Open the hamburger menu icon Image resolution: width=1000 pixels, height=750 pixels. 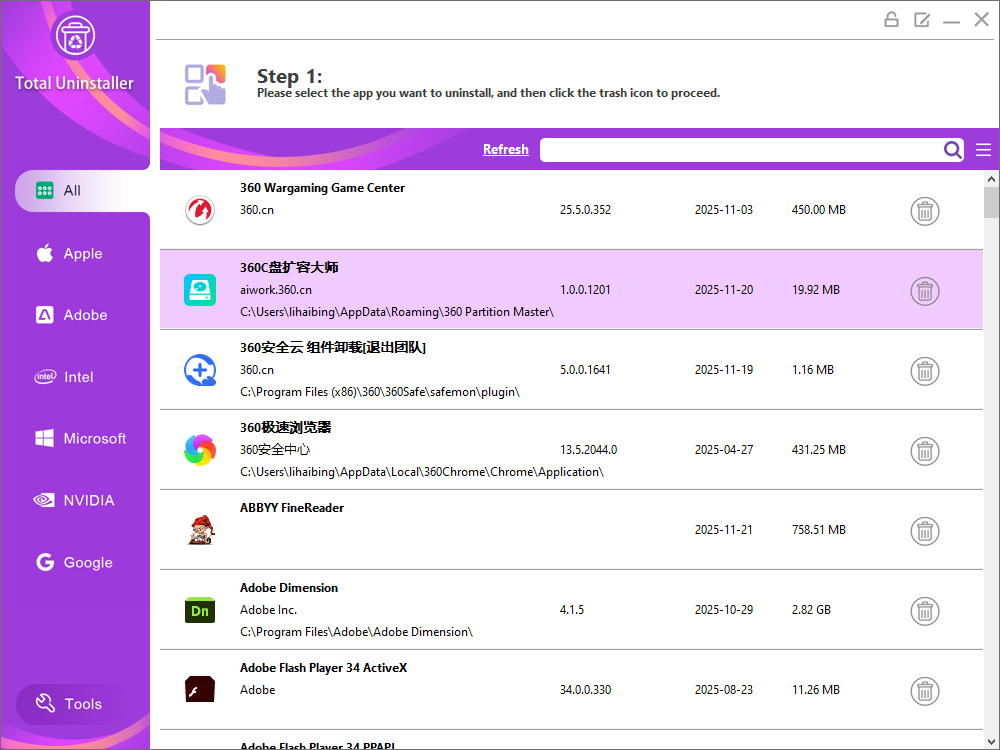983,150
